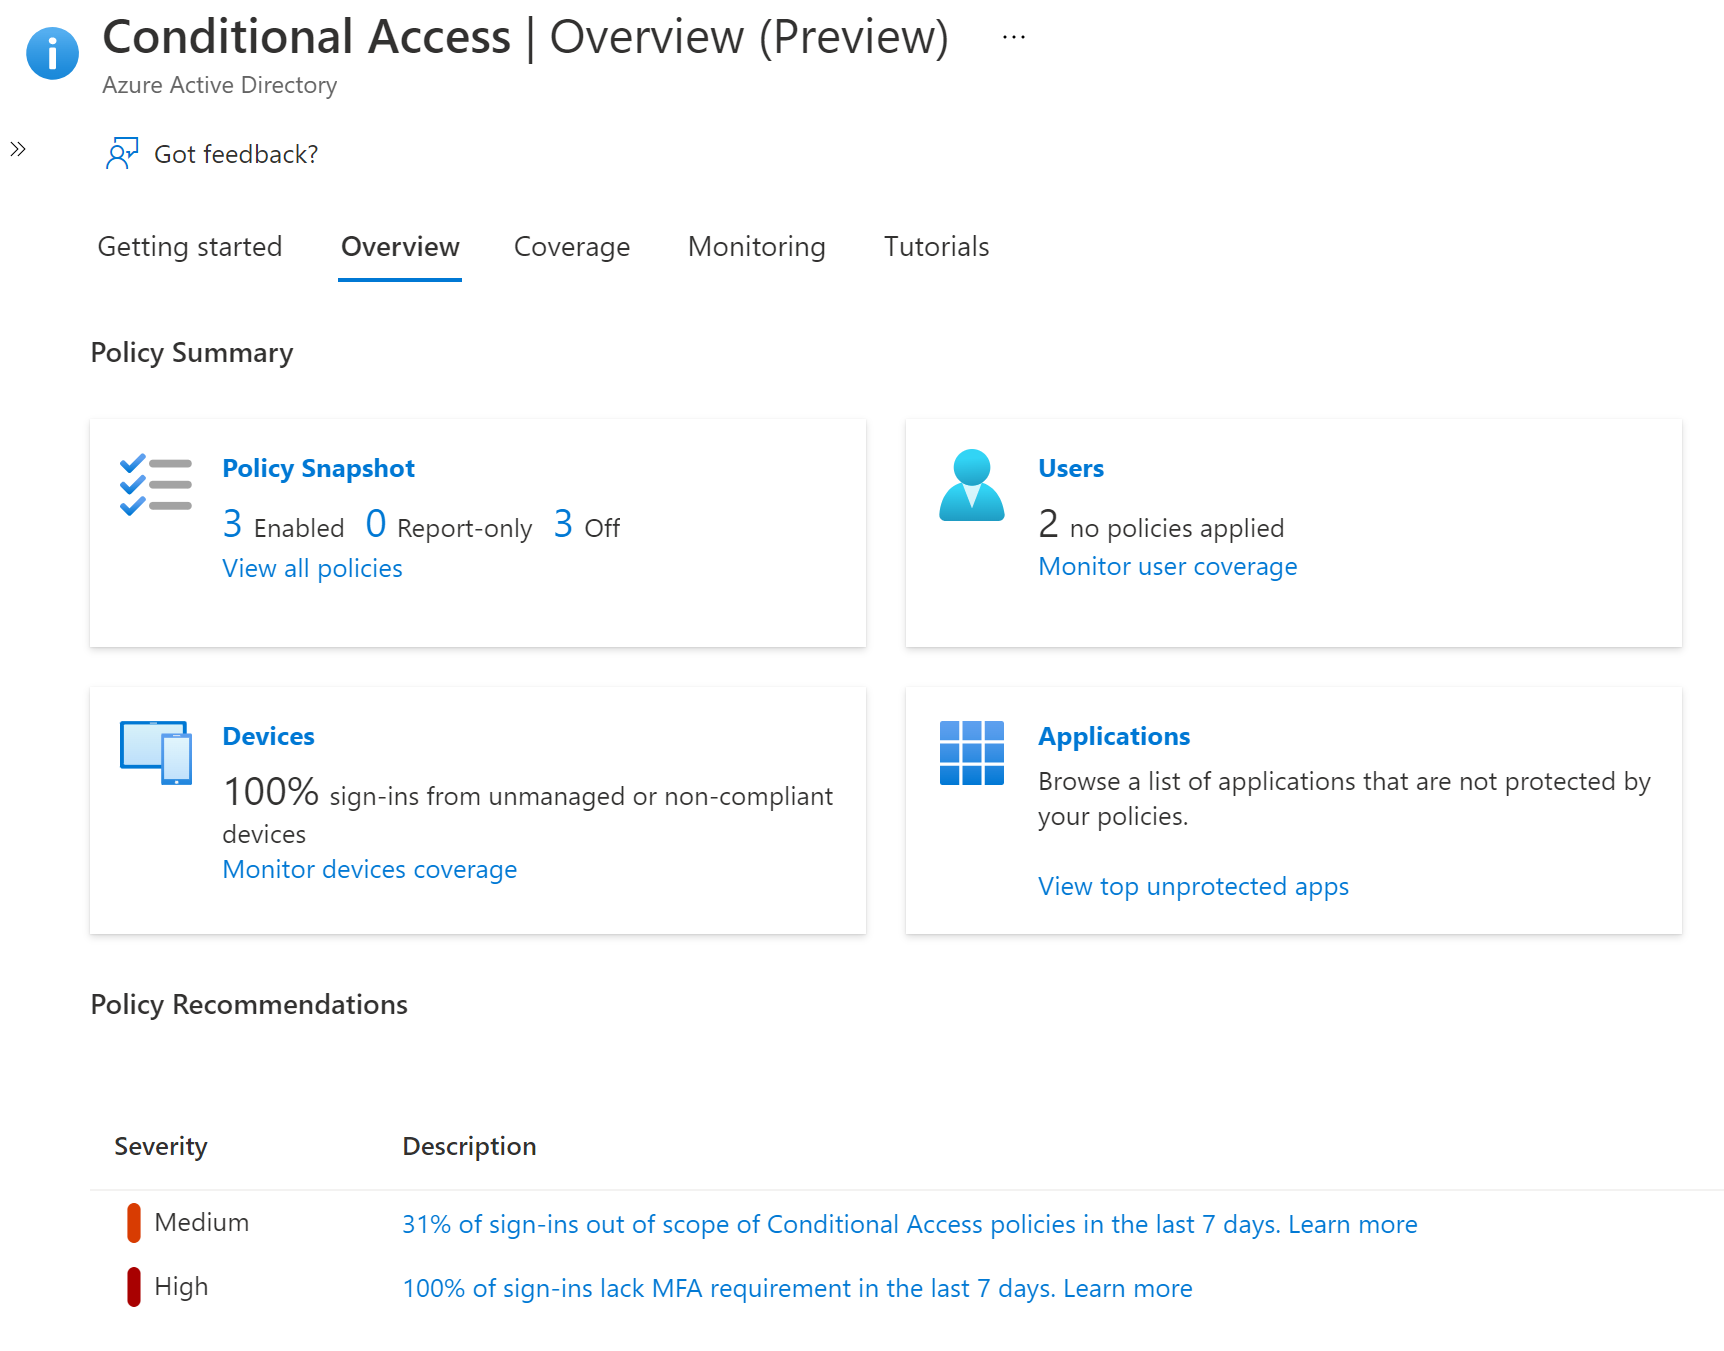Click the Devices monitor and phone icon
The width and height of the screenshot is (1724, 1351).
(156, 752)
